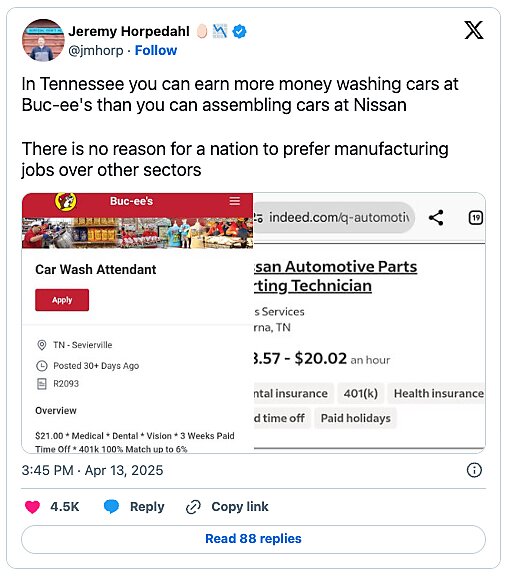This screenshot has width=511, height=581.
Task: Like the tweet with the heart icon
Action: pyautogui.click(x=32, y=507)
